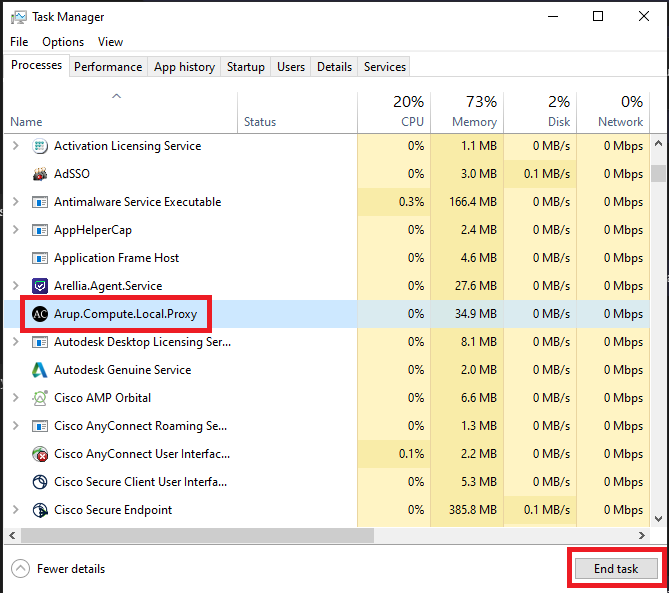Click the Task Manager title bar icon
Screen dimensions: 669x593
tap(18, 17)
